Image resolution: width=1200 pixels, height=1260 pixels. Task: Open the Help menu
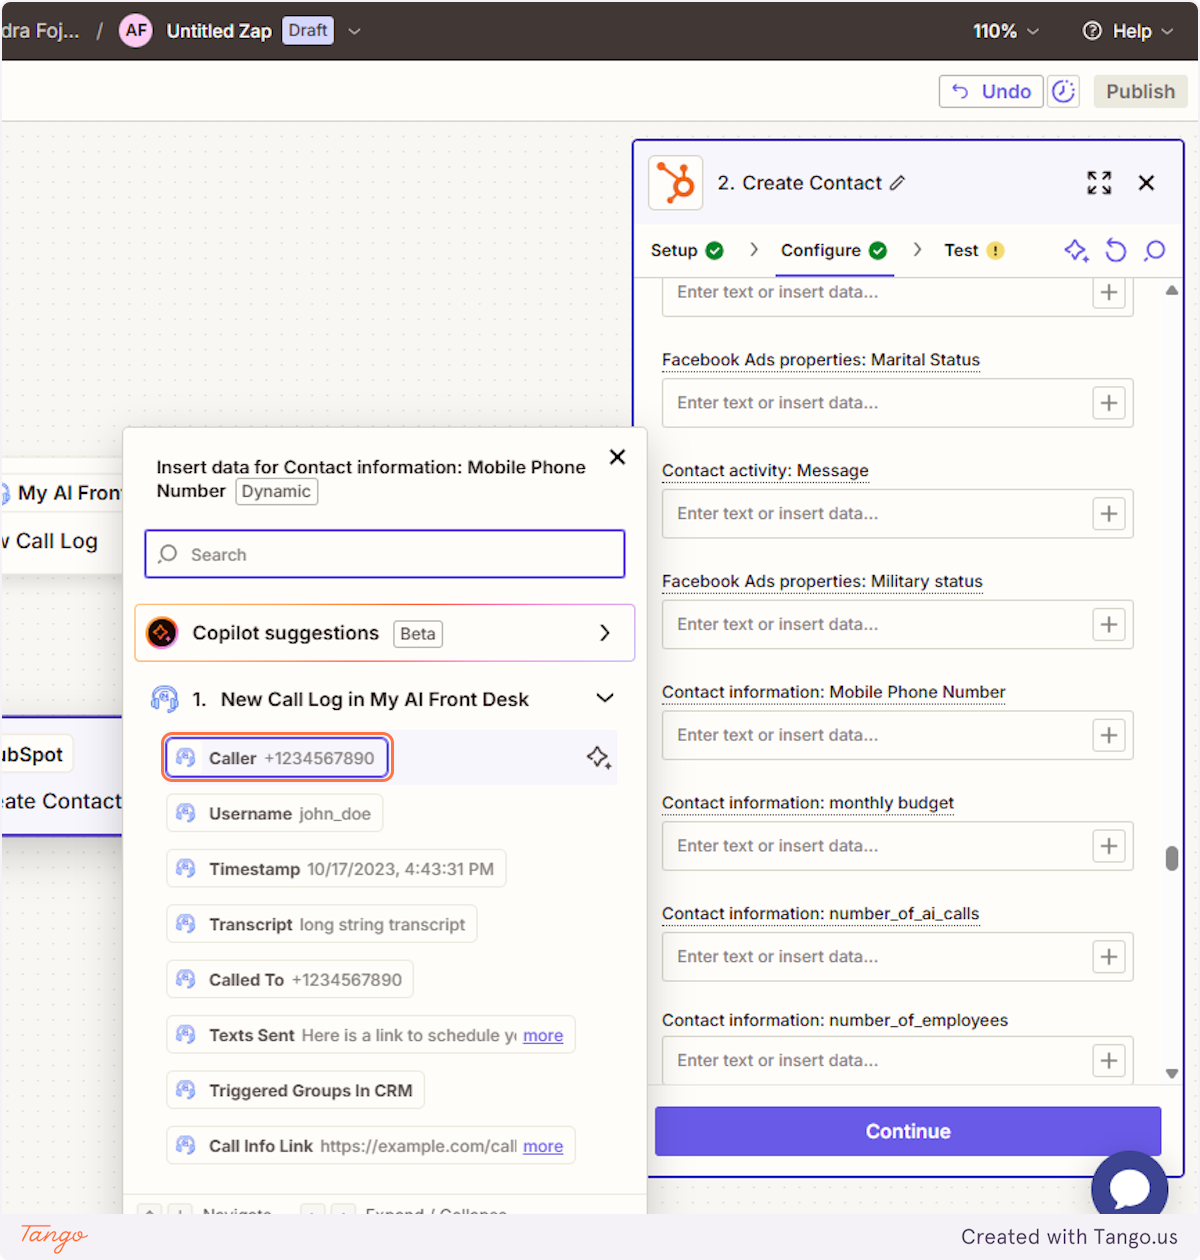coord(1127,31)
